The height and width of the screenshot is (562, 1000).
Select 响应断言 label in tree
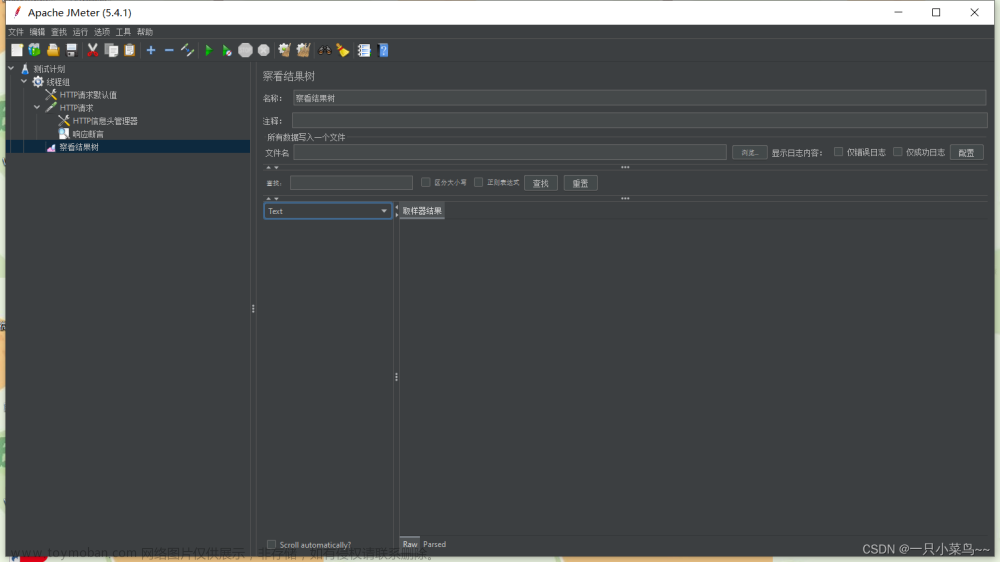tap(88, 134)
